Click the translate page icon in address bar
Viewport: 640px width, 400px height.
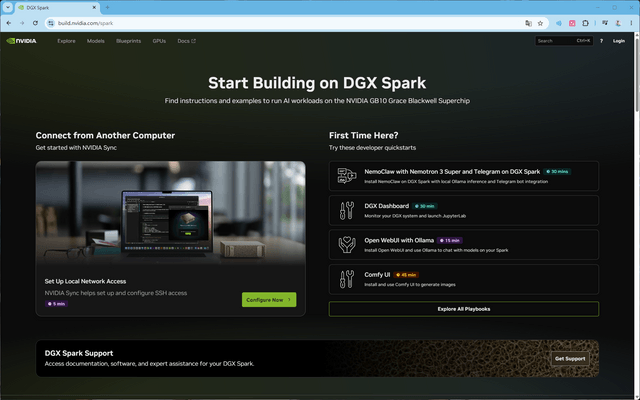(x=529, y=23)
